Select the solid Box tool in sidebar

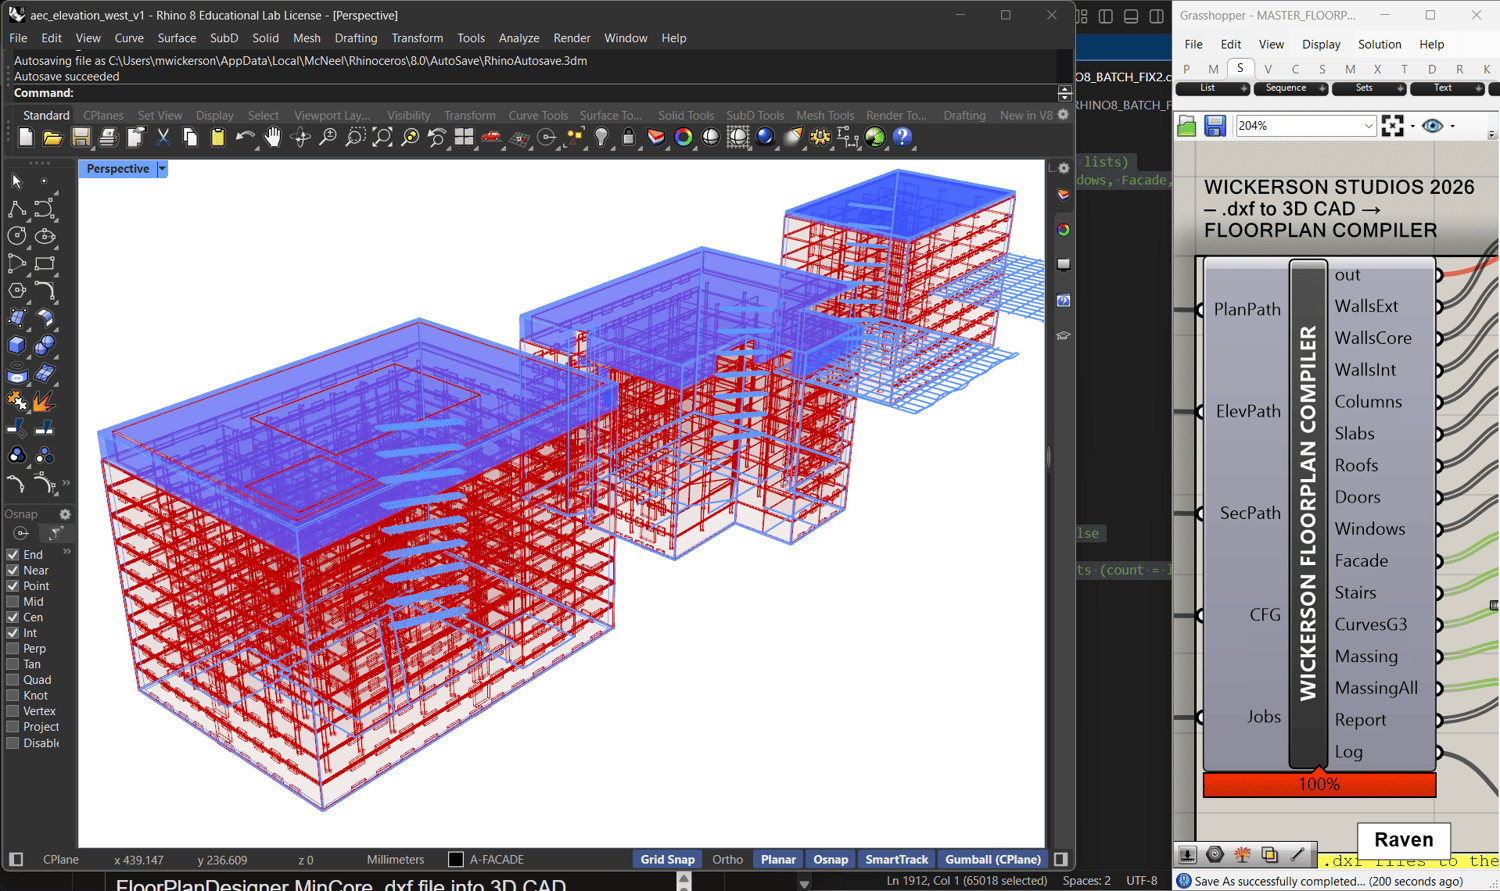coord(17,346)
